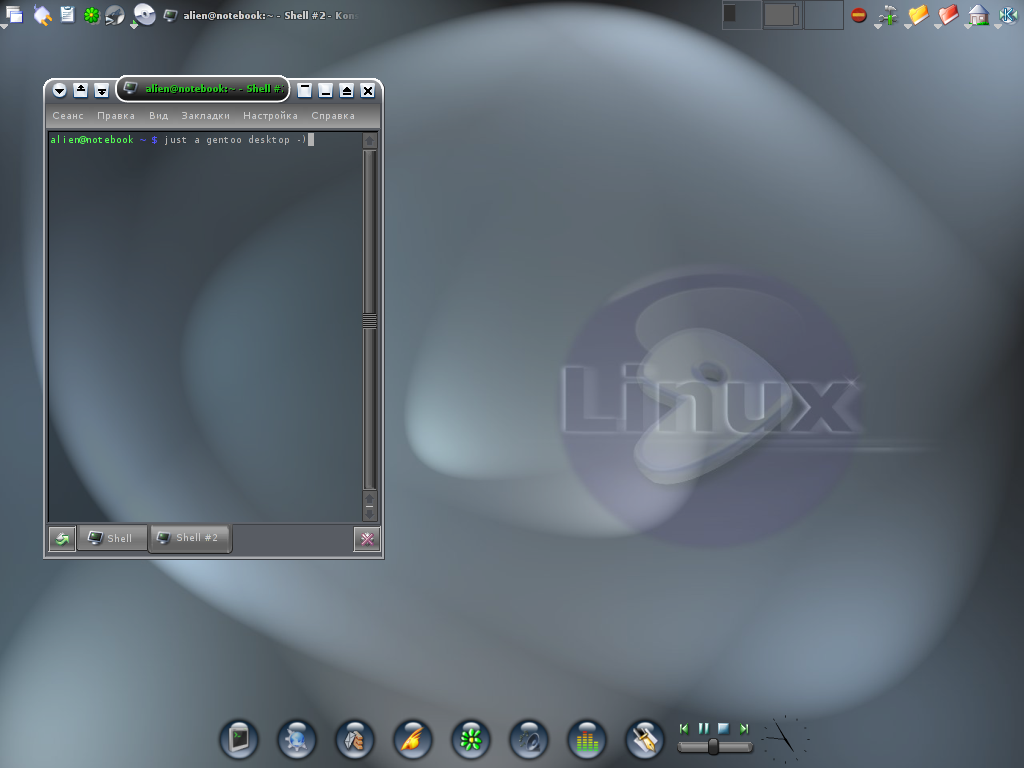This screenshot has height=768, width=1024.
Task: Open the yellow folder icon in top panel
Action: (x=918, y=14)
